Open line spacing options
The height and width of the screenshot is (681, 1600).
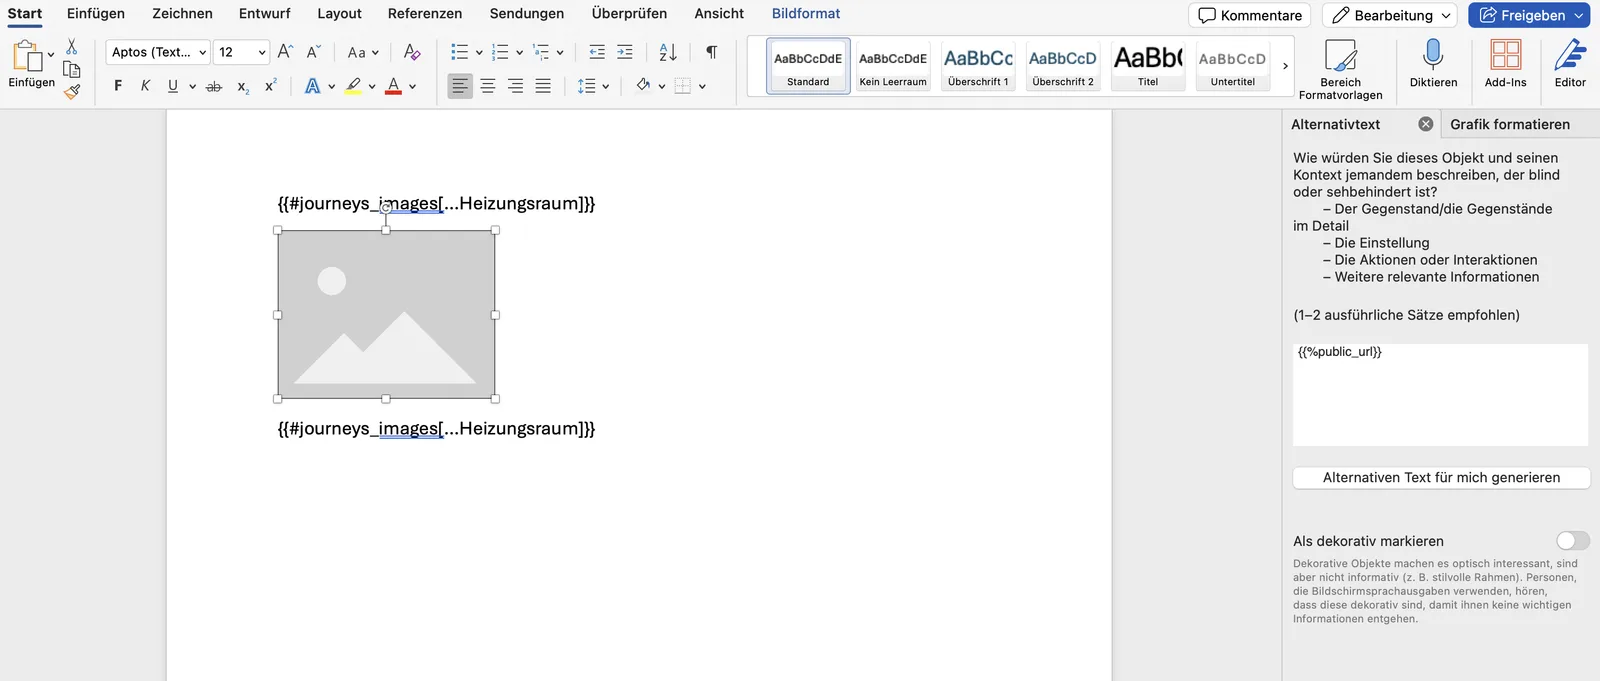pos(593,86)
